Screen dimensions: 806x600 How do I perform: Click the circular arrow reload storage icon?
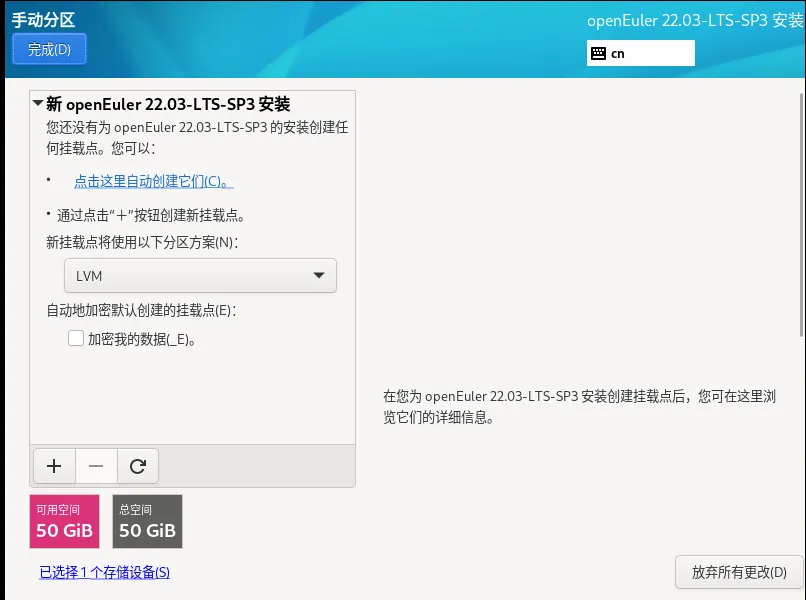138,466
